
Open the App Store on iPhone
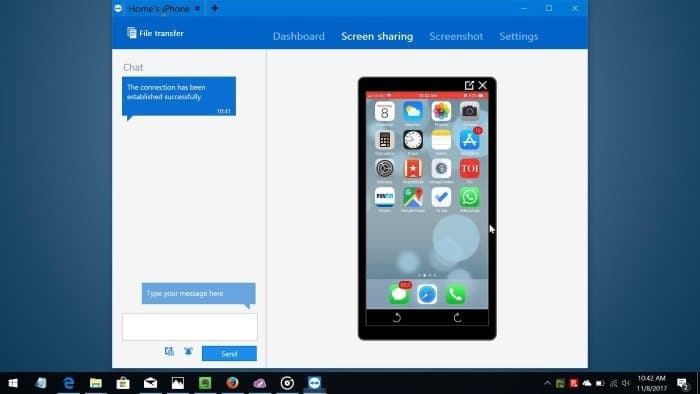[470, 140]
